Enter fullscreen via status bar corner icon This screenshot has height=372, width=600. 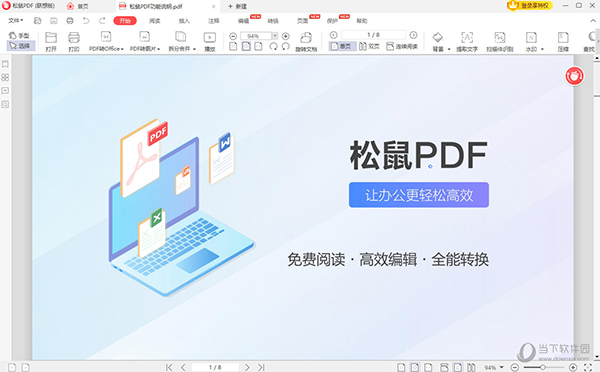pos(588,367)
